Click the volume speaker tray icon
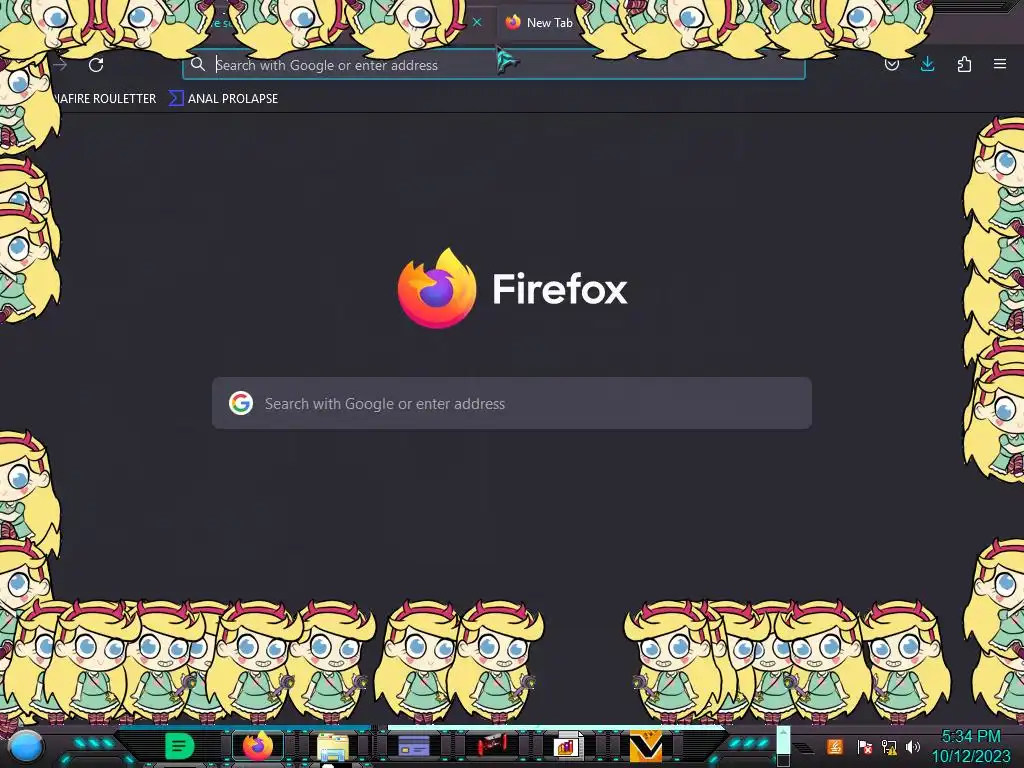This screenshot has height=768, width=1024. click(x=912, y=746)
